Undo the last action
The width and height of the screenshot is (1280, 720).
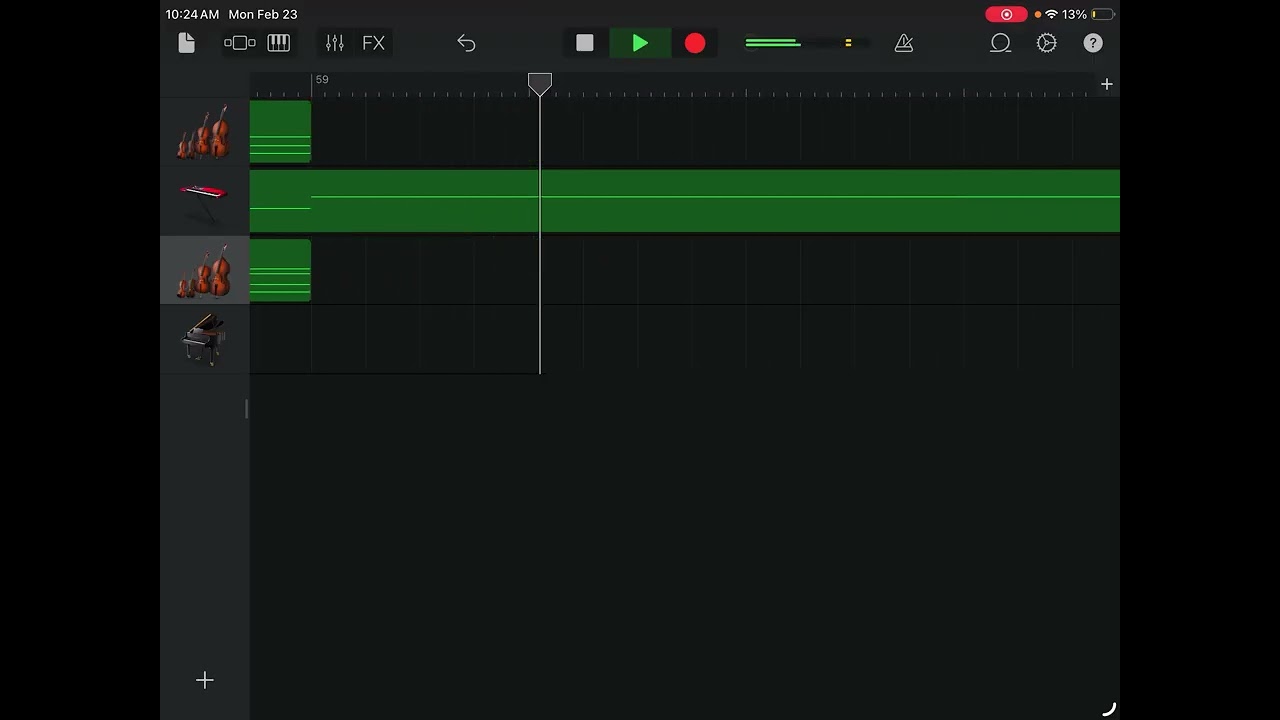pos(466,43)
